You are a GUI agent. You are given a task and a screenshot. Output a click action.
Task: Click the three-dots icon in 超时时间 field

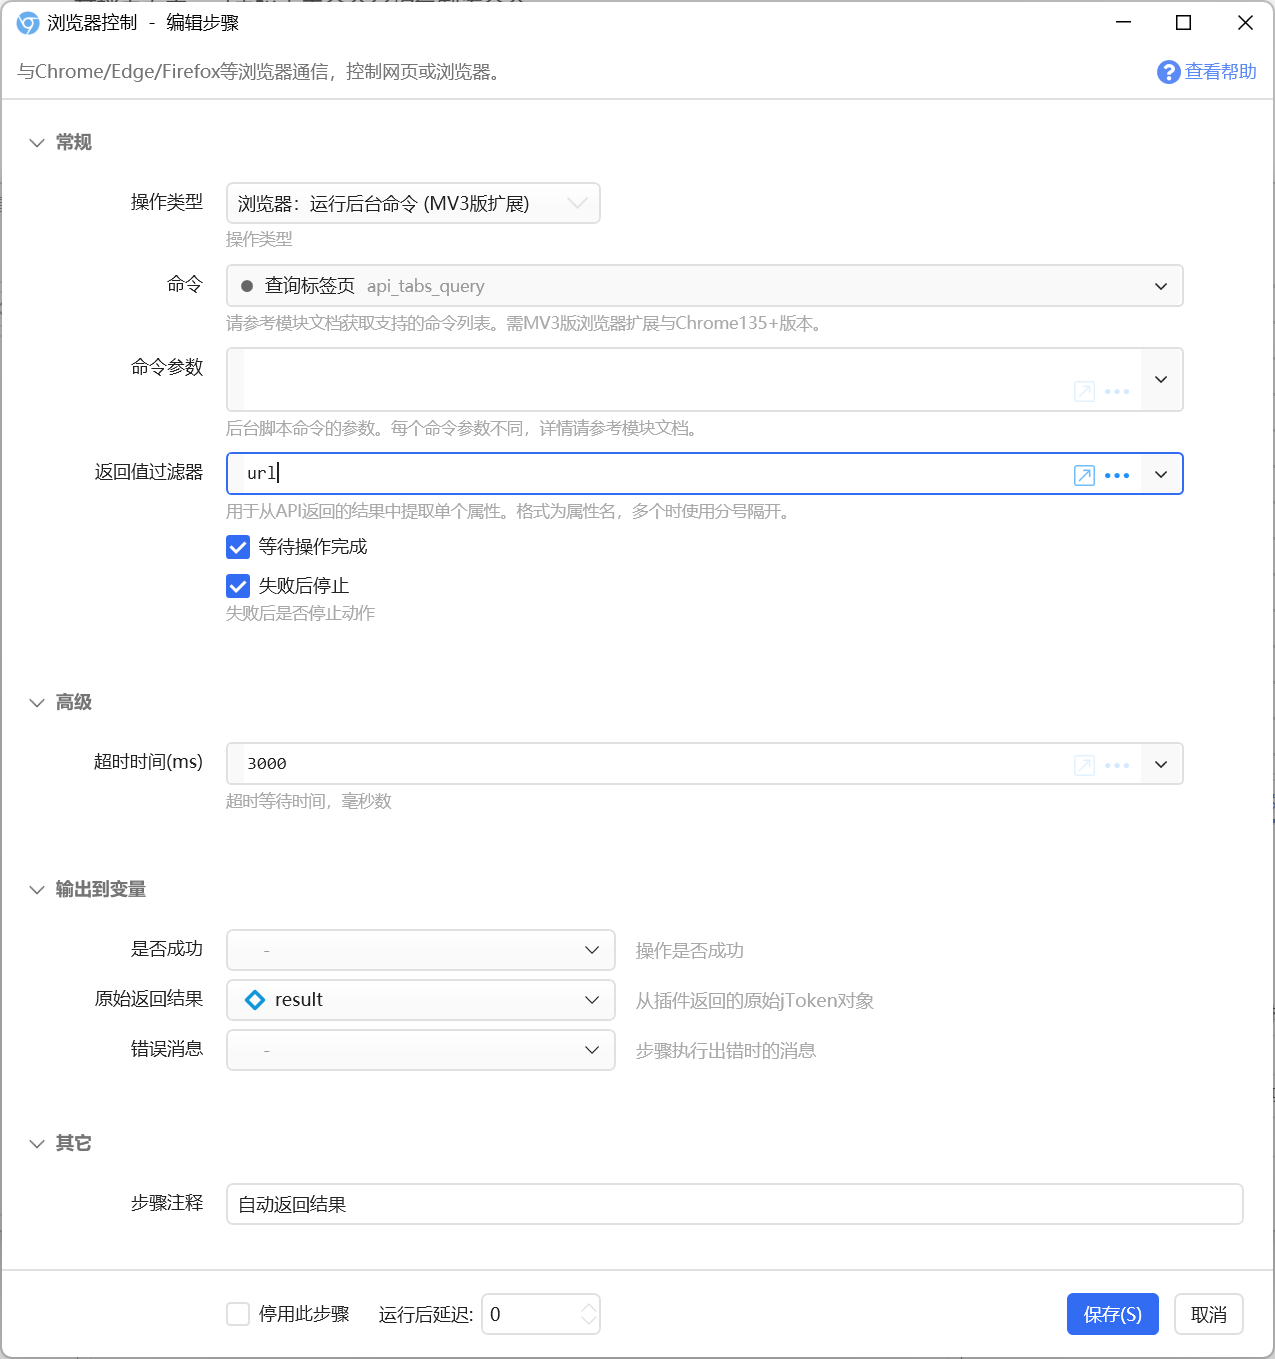pyautogui.click(x=1117, y=765)
